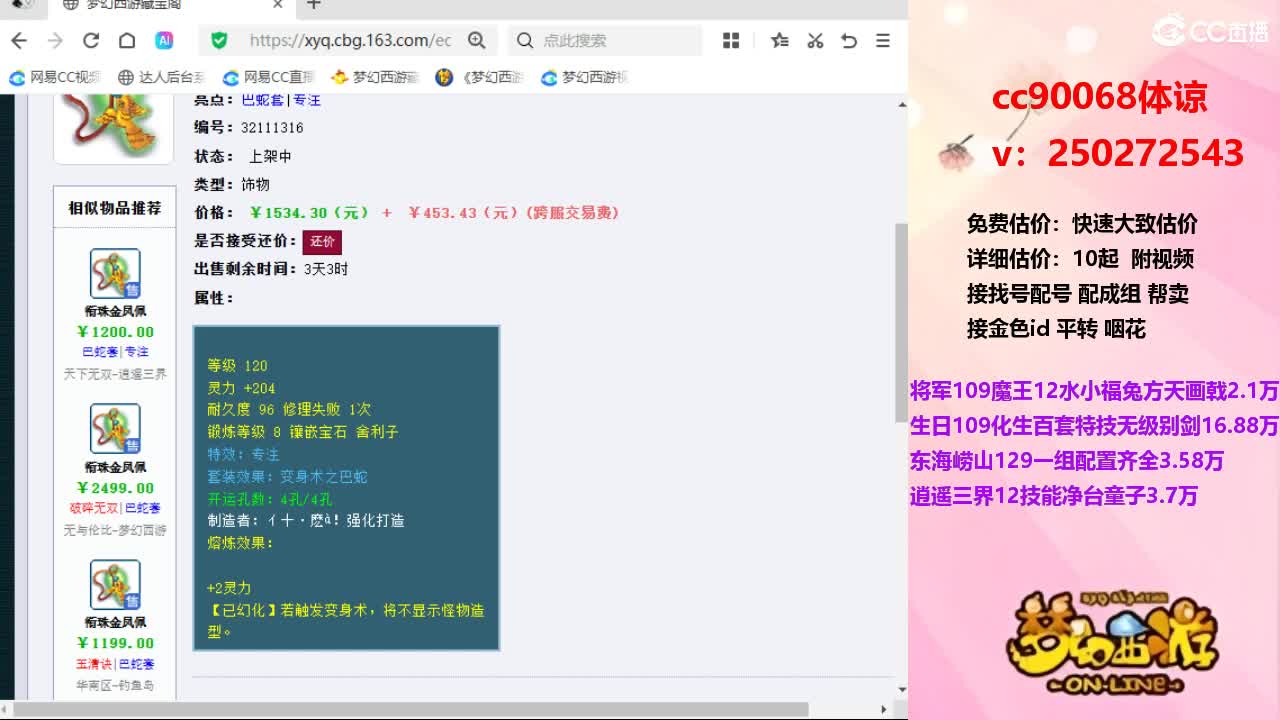Click the undo closed tab icon
This screenshot has height=720, width=1280.
coord(849,40)
